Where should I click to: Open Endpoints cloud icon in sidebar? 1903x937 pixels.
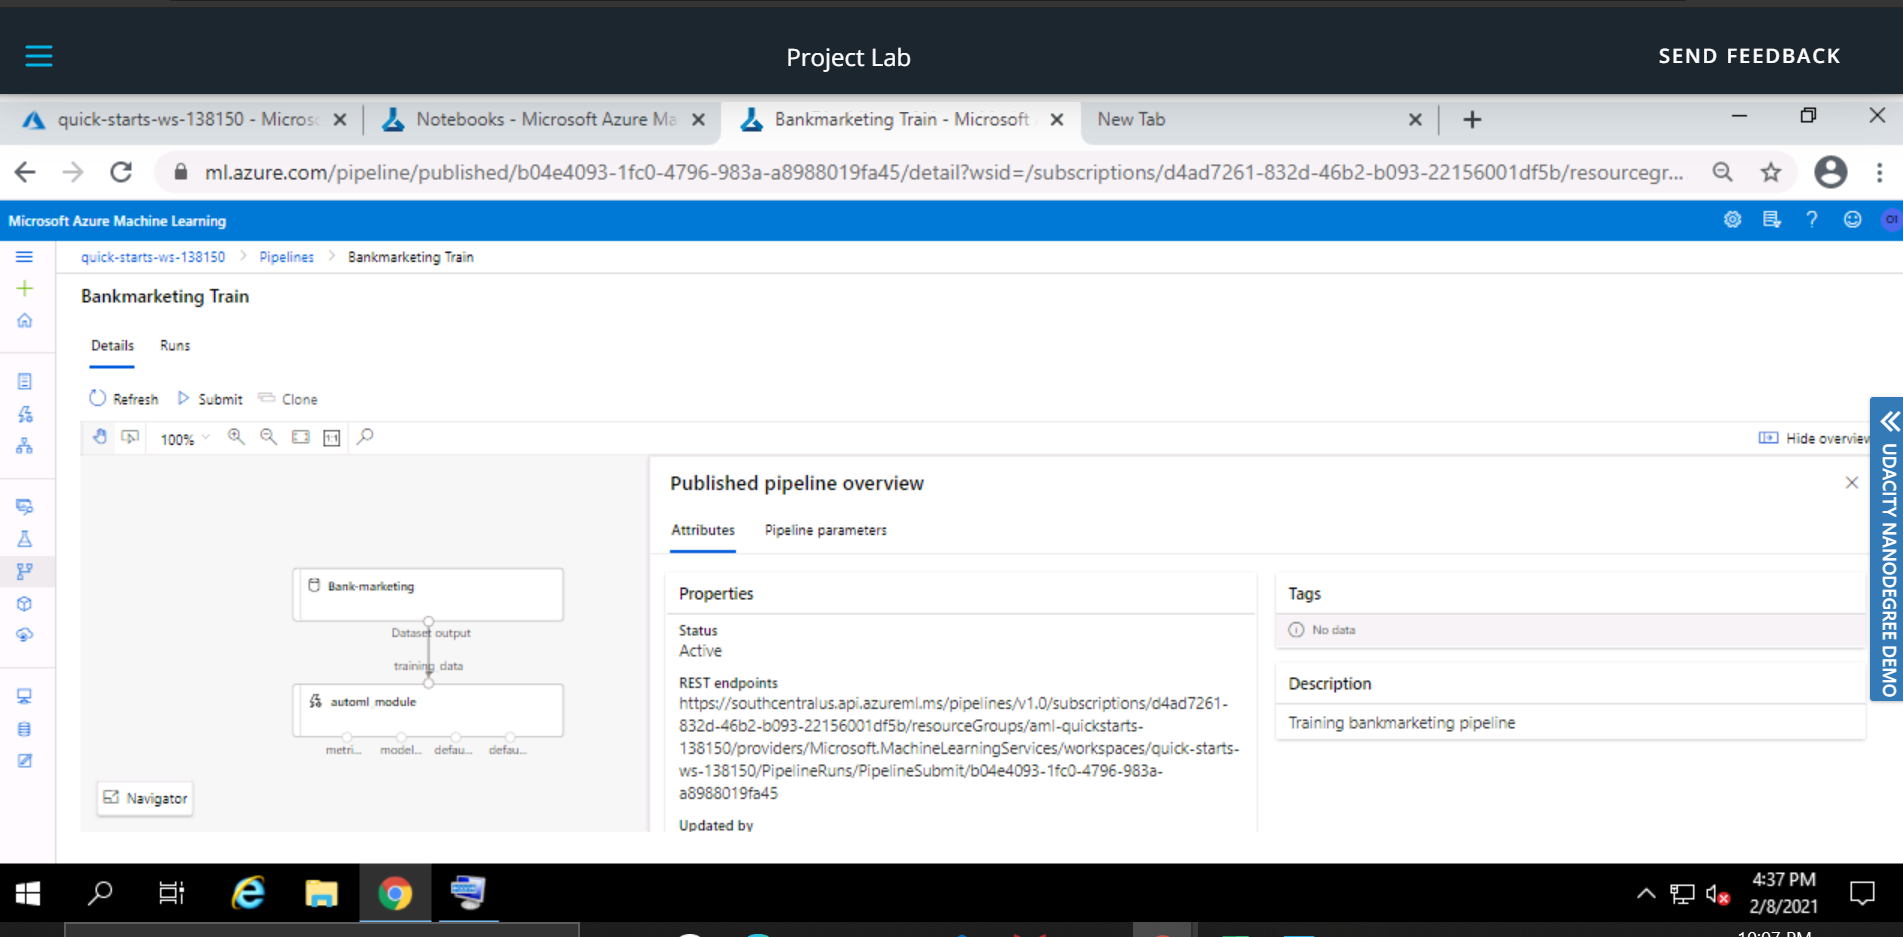point(24,635)
